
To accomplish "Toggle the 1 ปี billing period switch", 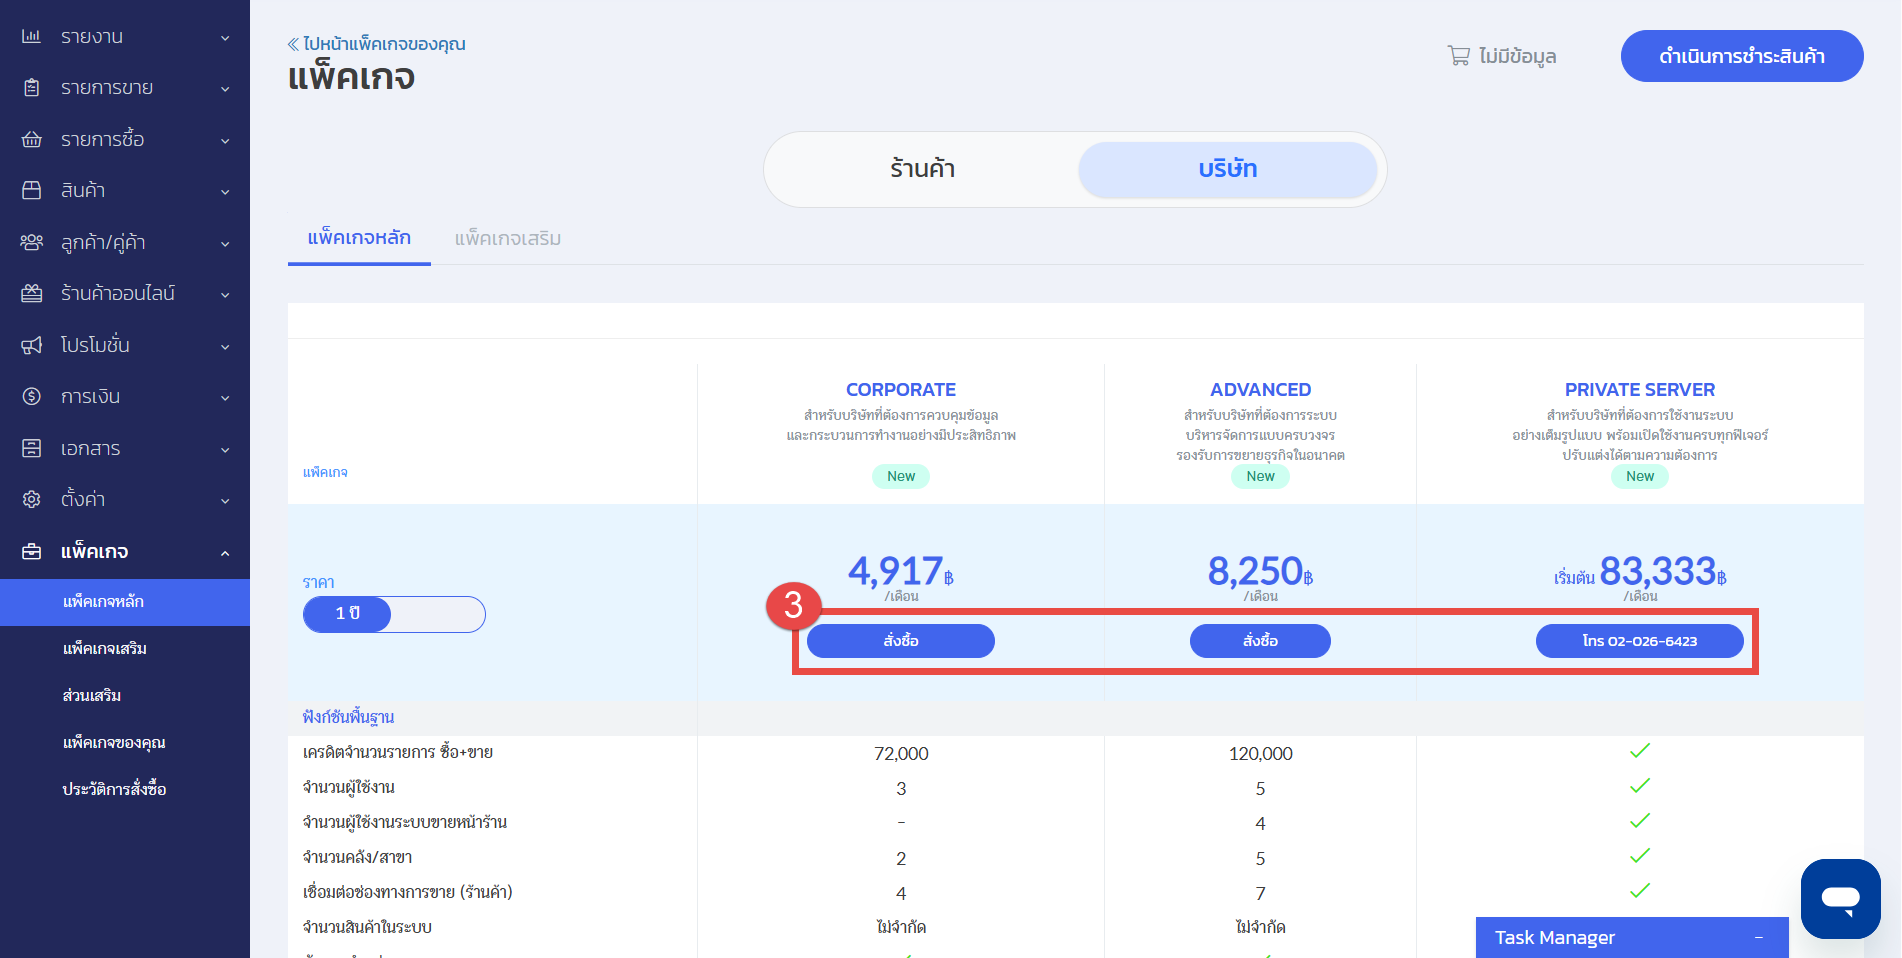I will (394, 614).
